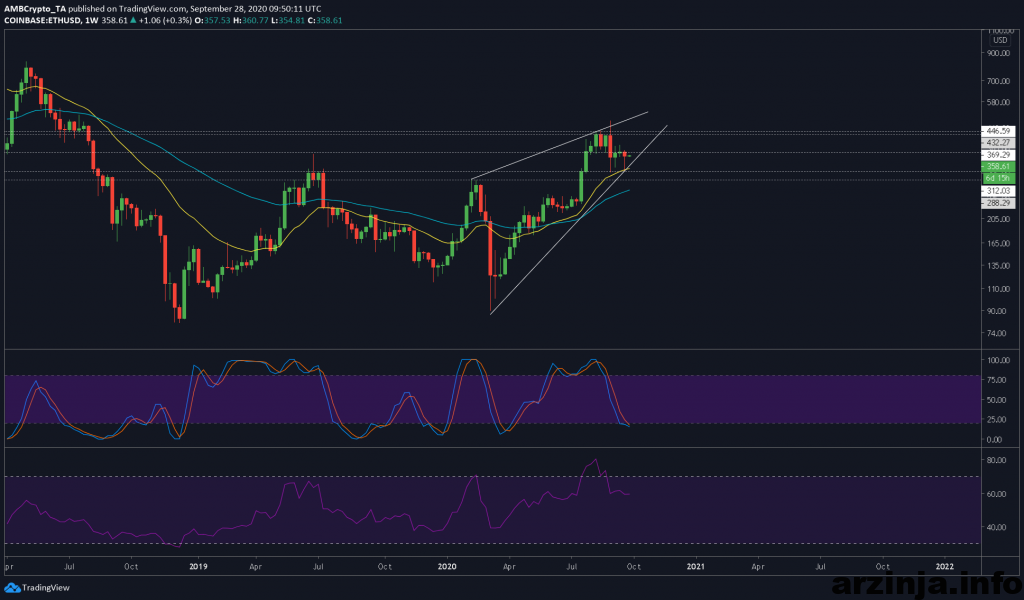Click the 80.00 level on RSI scale
This screenshot has height=600, width=1024.
click(x=994, y=461)
